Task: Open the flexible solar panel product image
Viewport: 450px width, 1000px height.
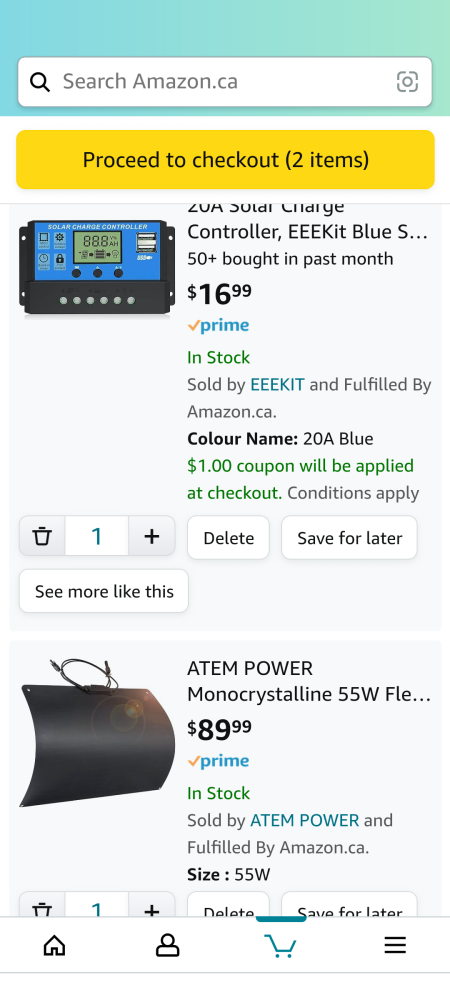Action: [x=97, y=733]
